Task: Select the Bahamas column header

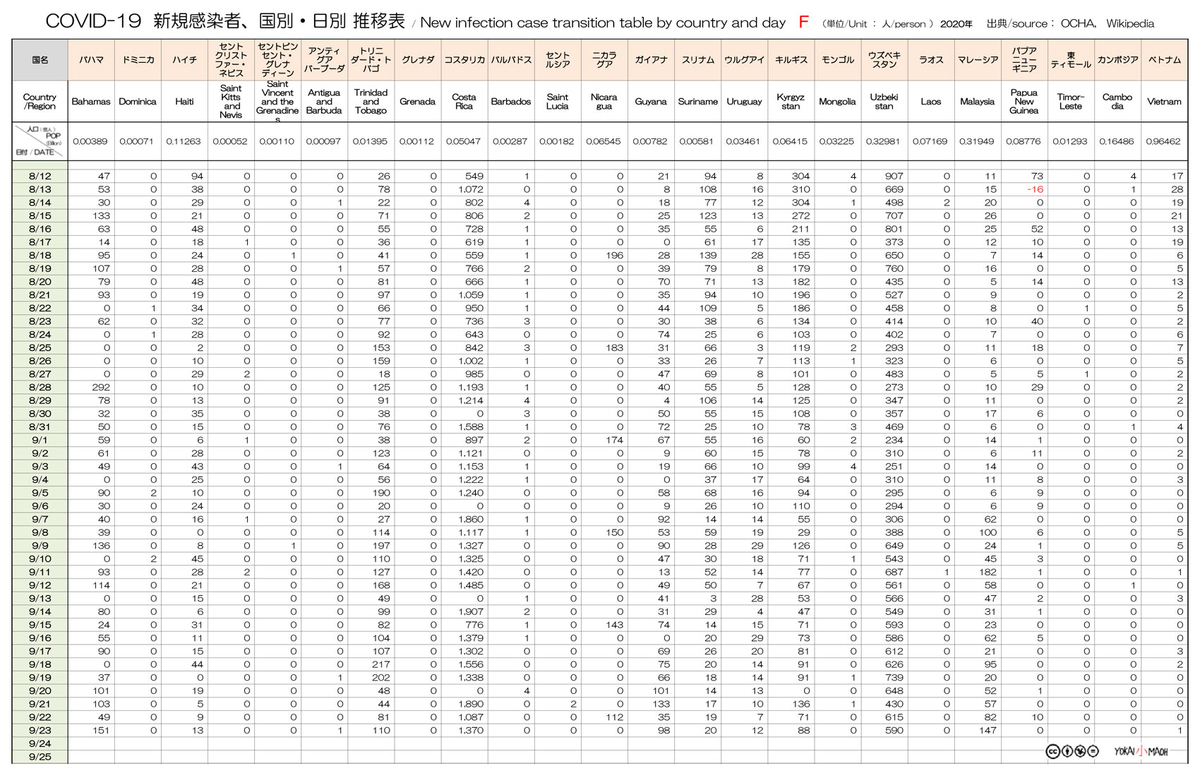Action: [x=90, y=102]
